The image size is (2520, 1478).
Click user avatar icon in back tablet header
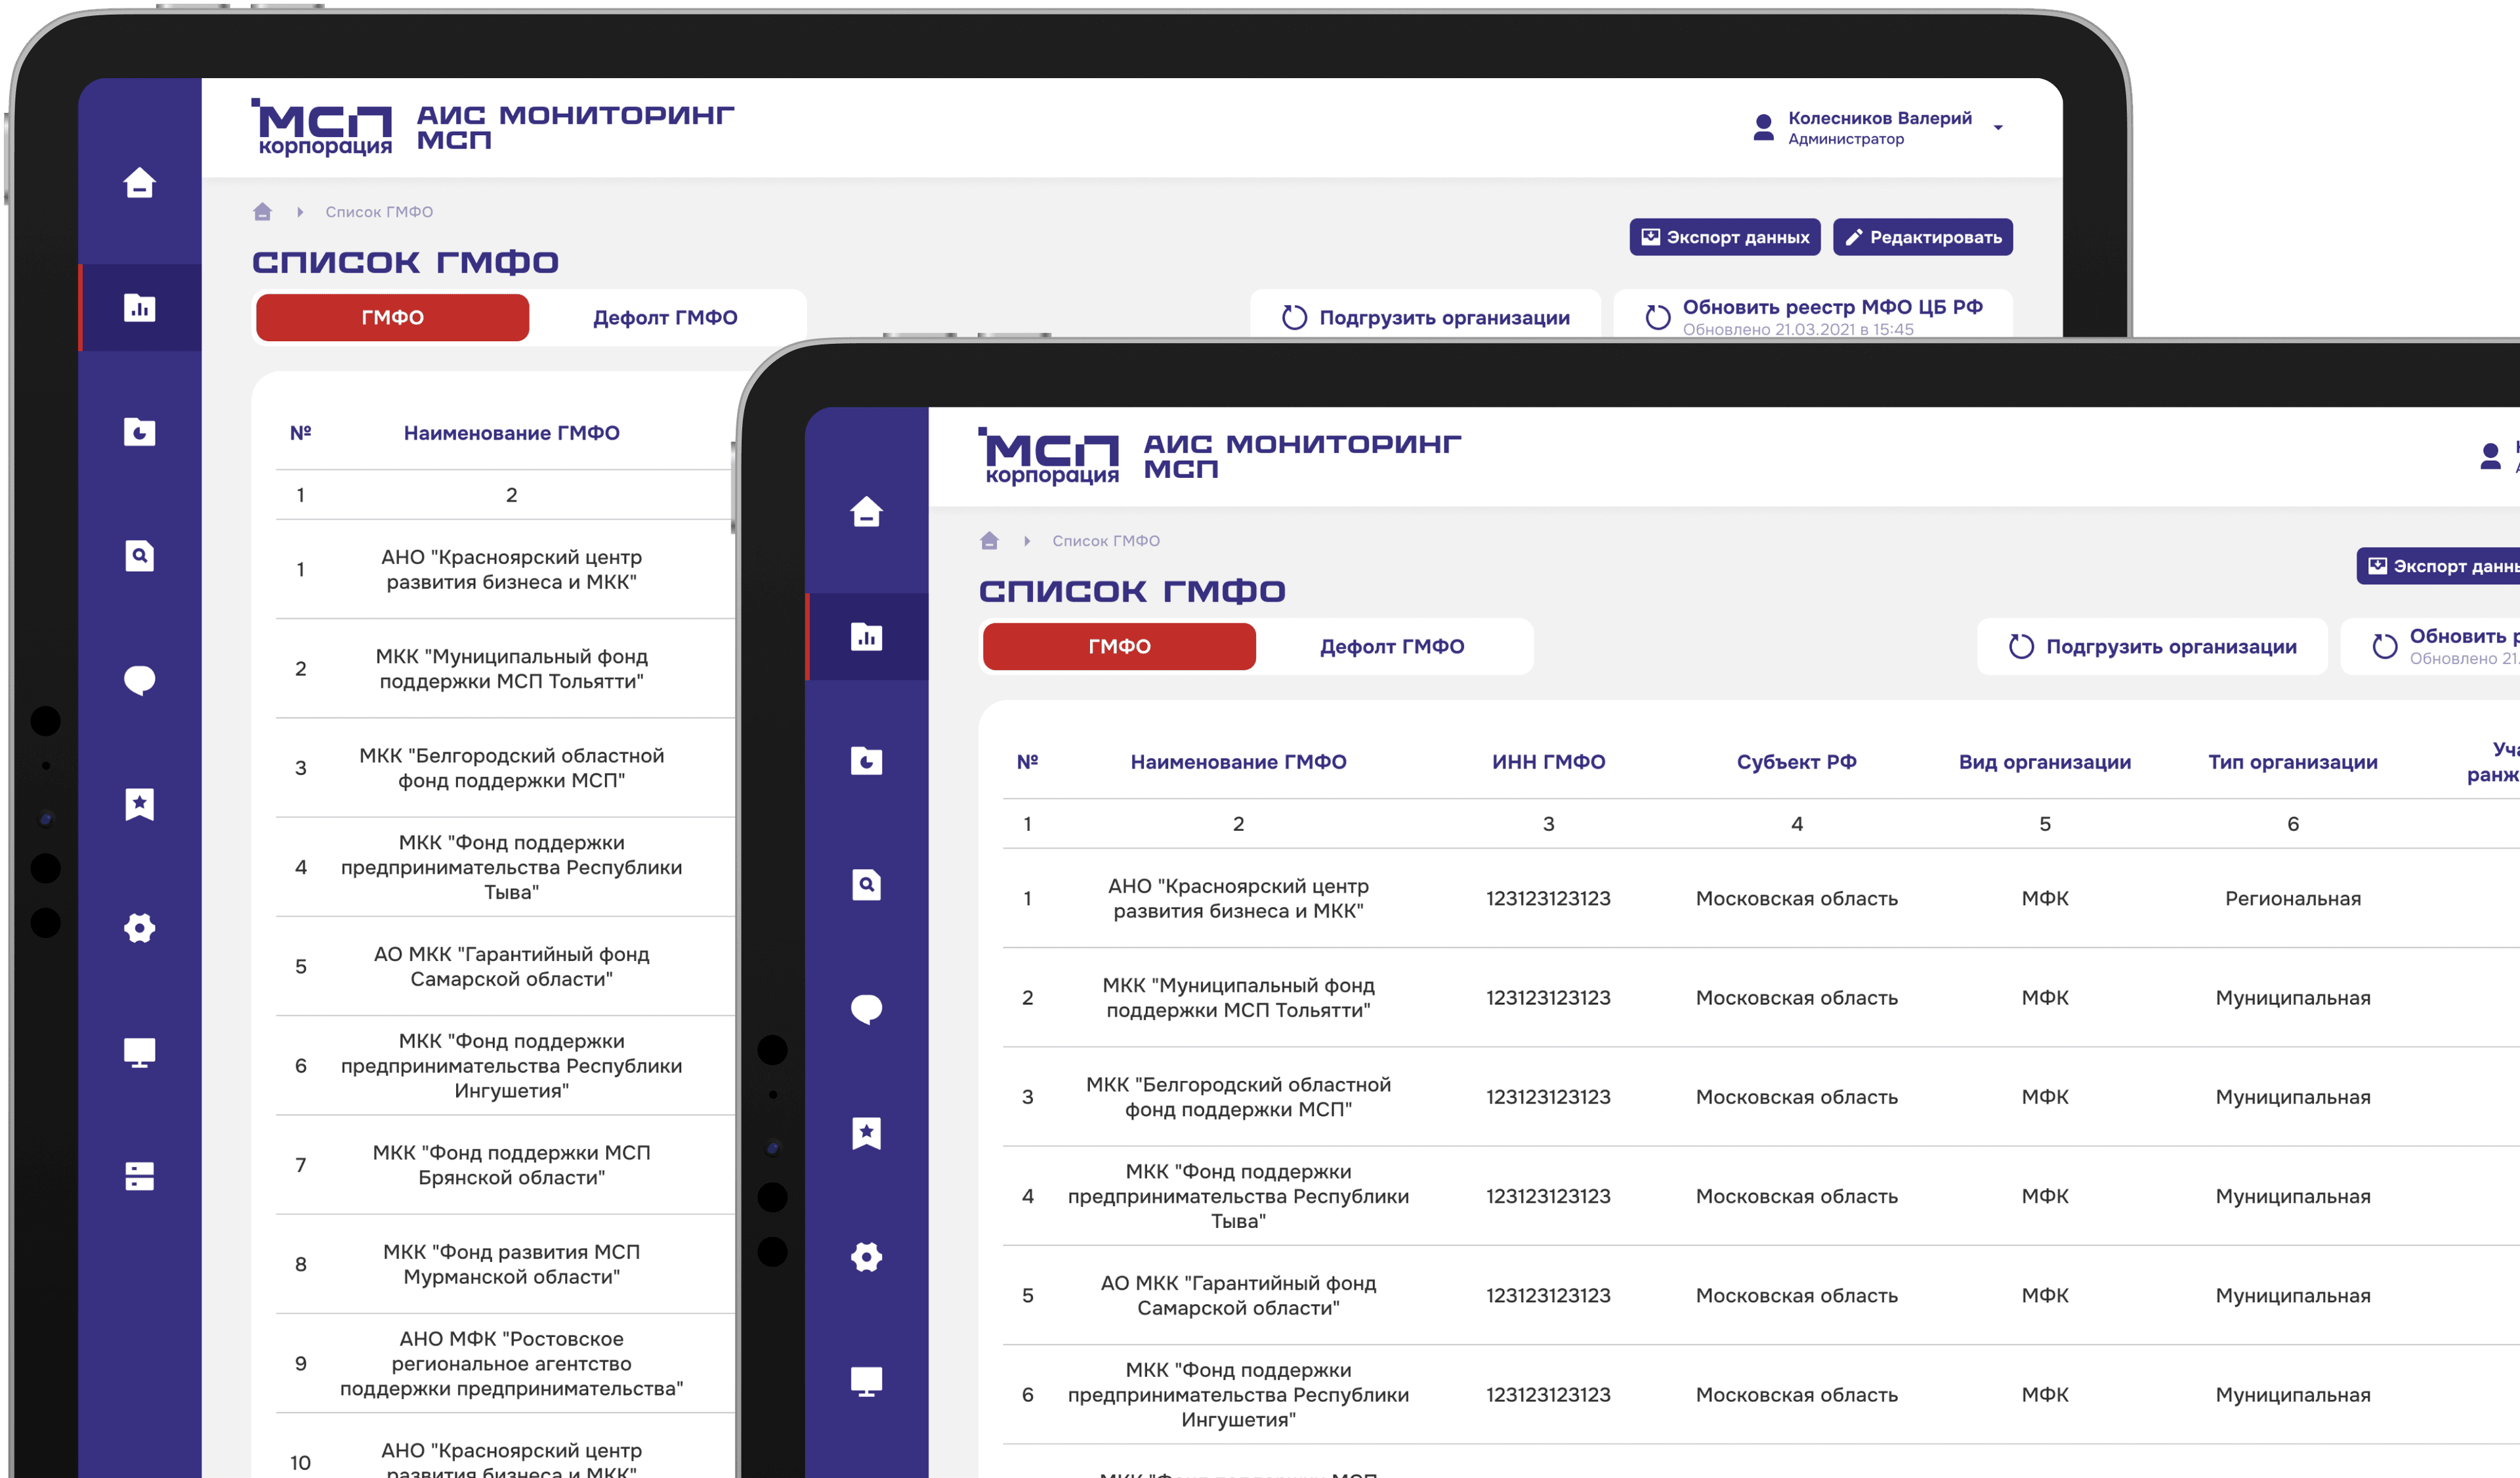pos(1763,127)
